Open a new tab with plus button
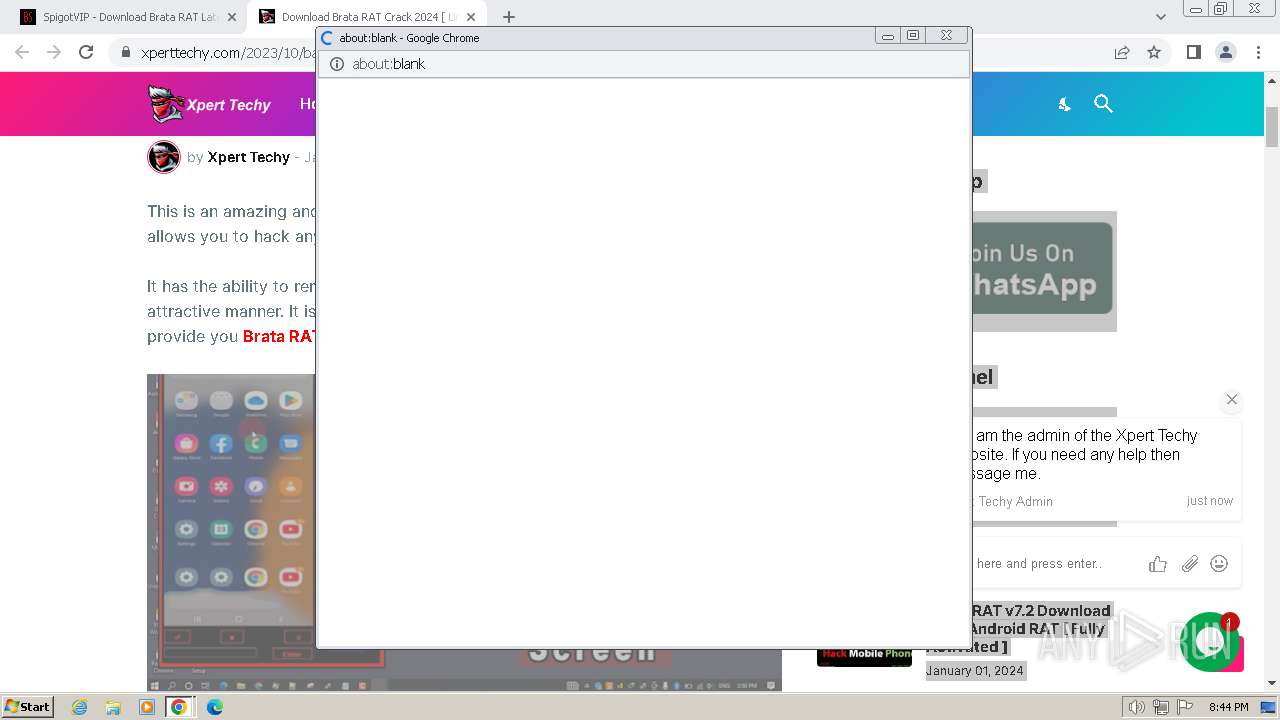The image size is (1280, 720). pyautogui.click(x=508, y=17)
